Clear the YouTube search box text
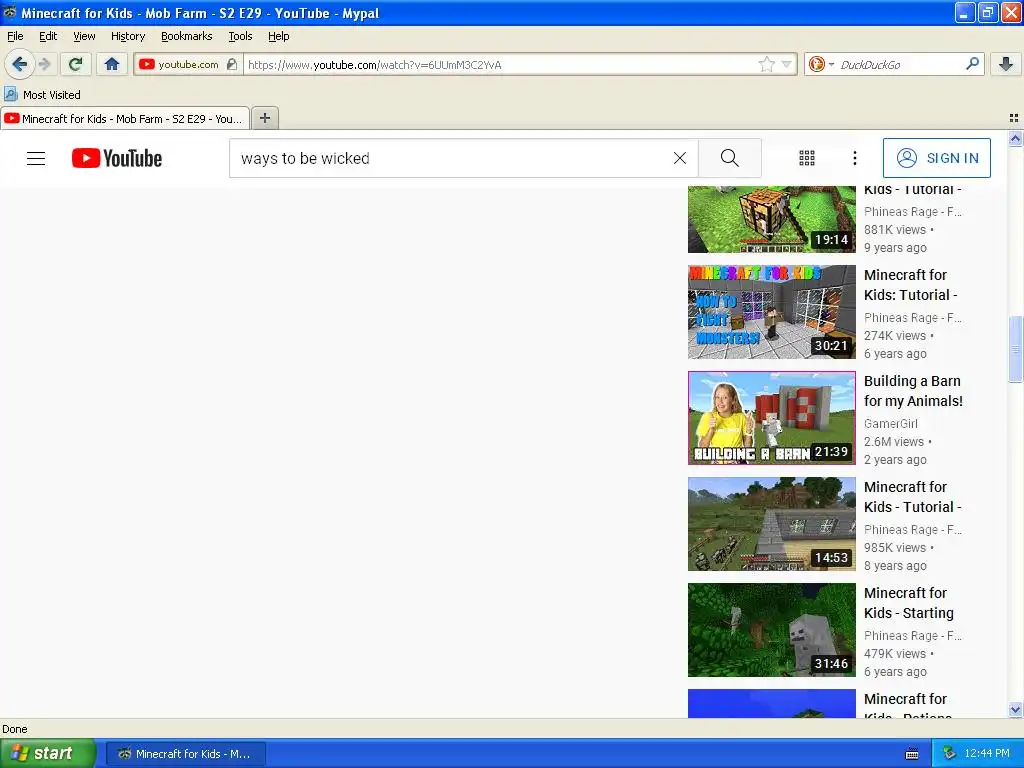This screenshot has height=768, width=1024. pyautogui.click(x=679, y=158)
